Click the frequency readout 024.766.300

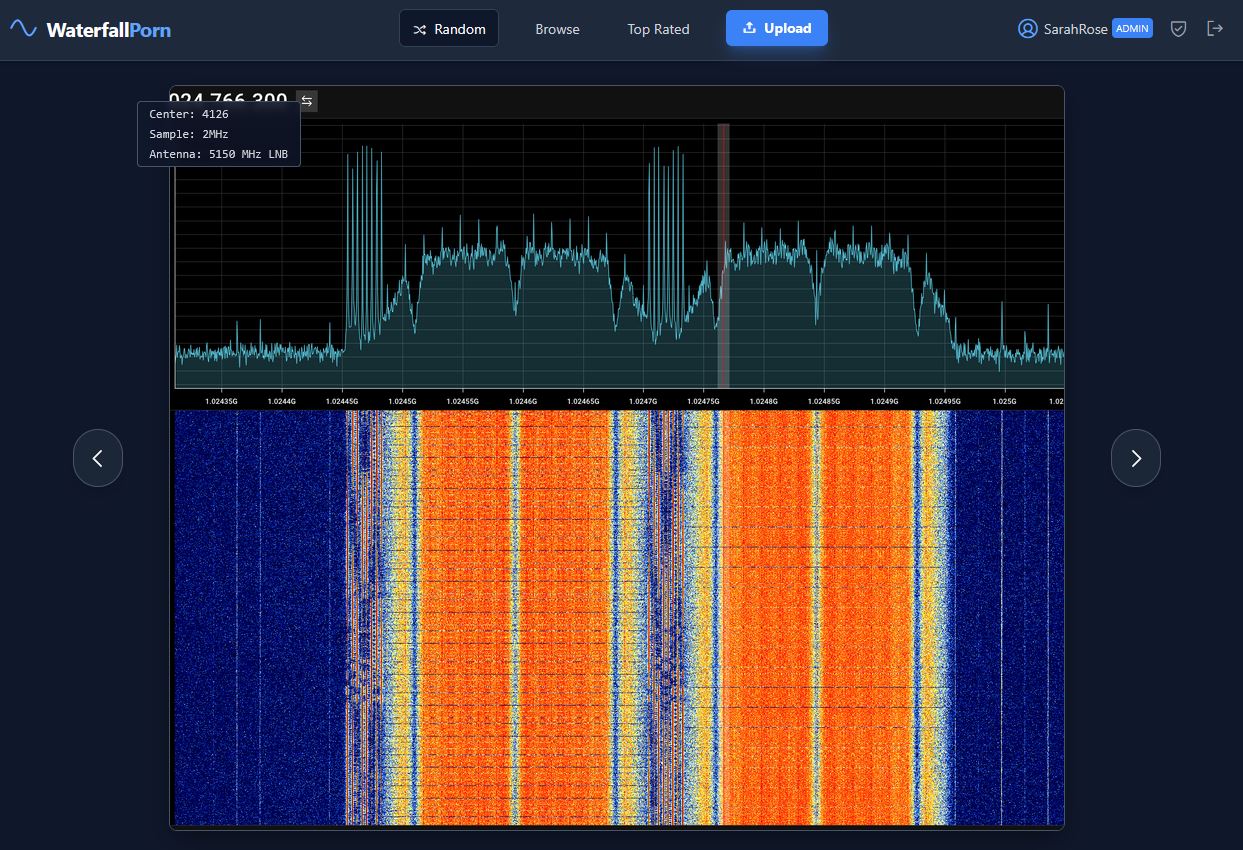coord(229,101)
